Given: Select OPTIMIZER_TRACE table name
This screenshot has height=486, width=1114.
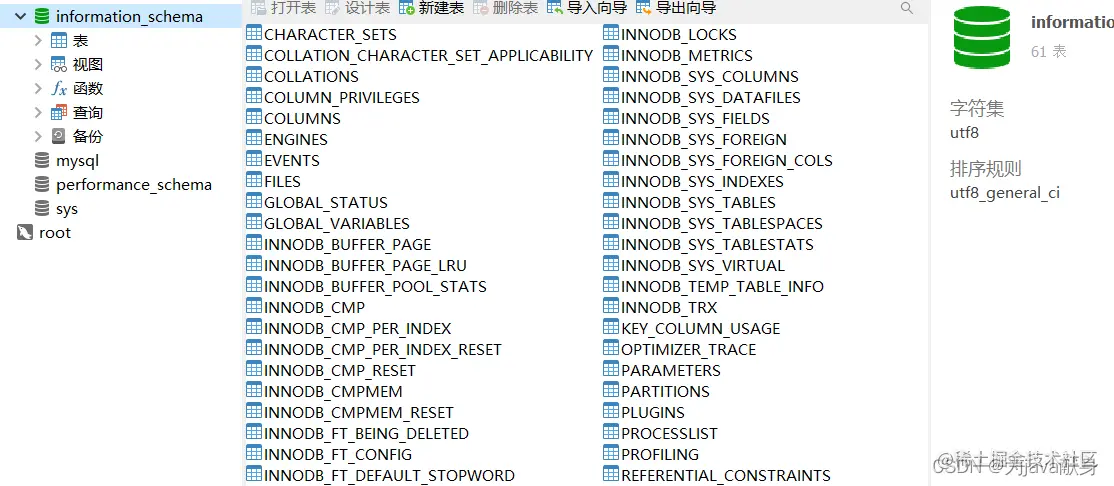Looking at the screenshot, I should (x=689, y=350).
